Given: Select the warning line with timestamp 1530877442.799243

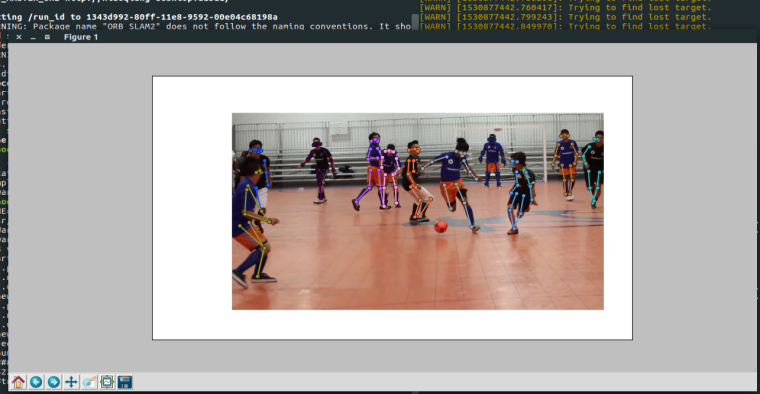Looking at the screenshot, I should [565, 17].
